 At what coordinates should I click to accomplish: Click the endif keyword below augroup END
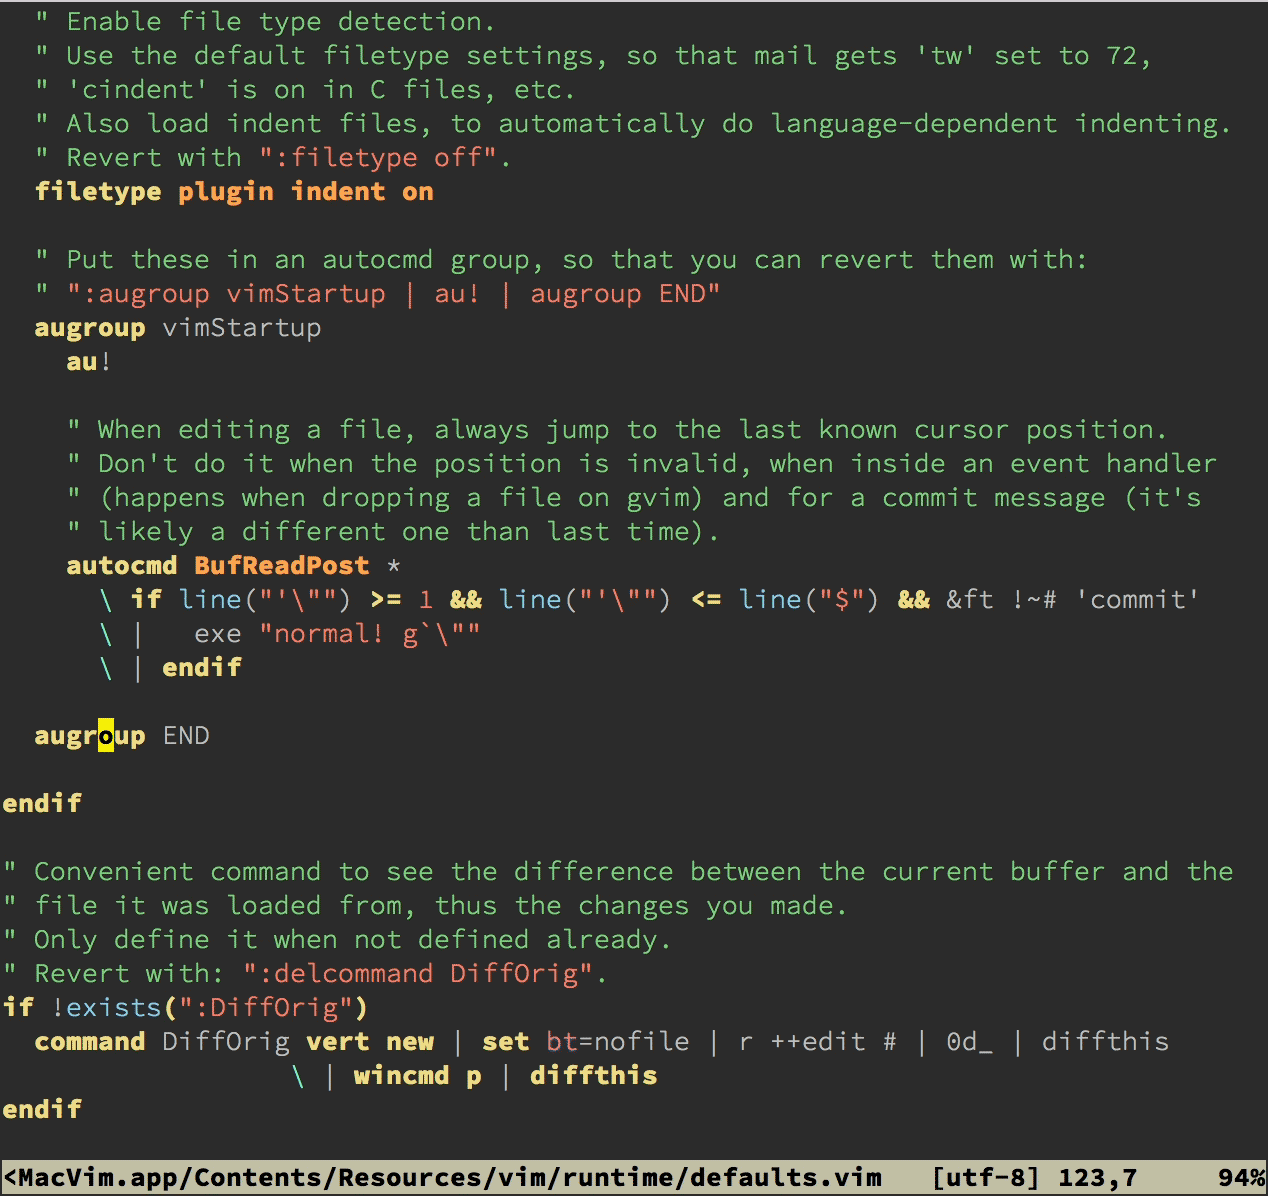[42, 802]
